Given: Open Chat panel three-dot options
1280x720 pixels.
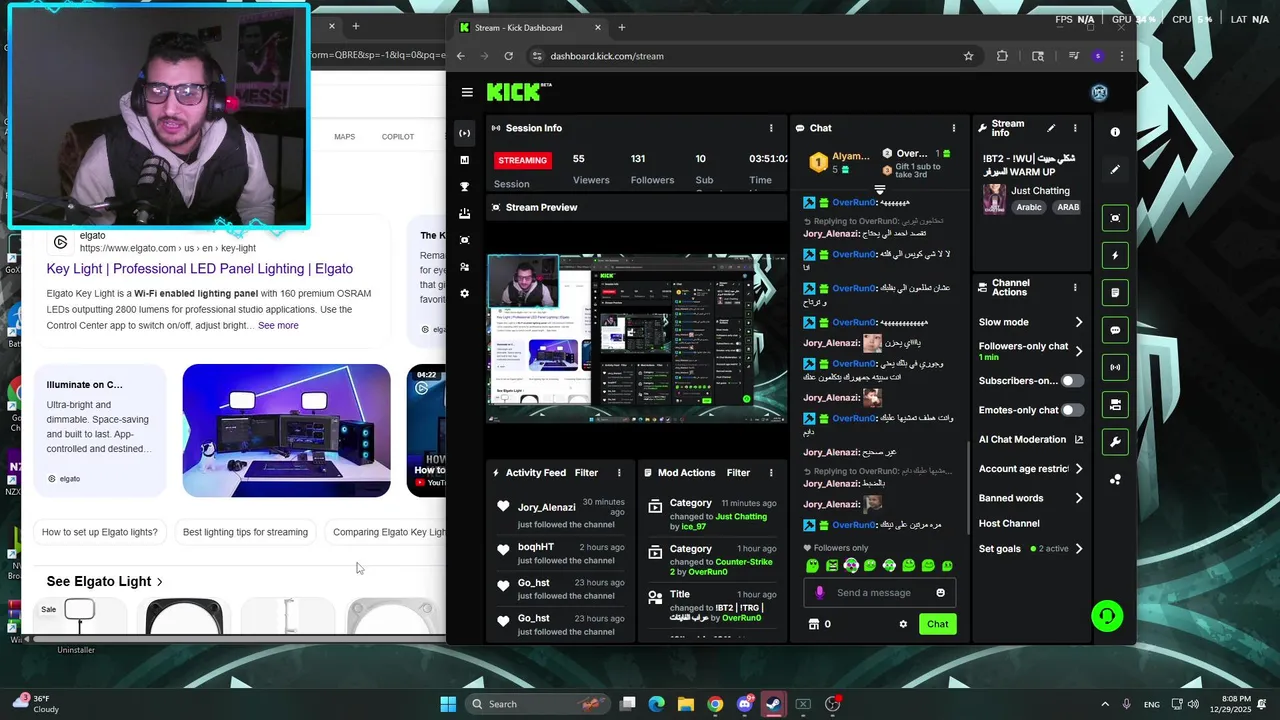Looking at the screenshot, I should pos(954,128).
